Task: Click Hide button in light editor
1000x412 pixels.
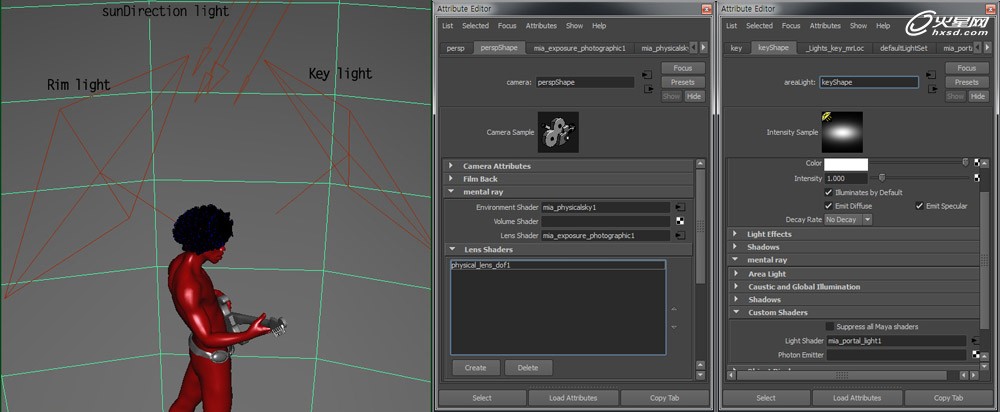Action: point(977,96)
